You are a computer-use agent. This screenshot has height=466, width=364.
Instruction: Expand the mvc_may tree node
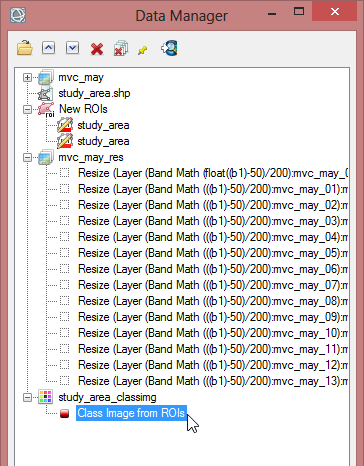pyautogui.click(x=27, y=78)
